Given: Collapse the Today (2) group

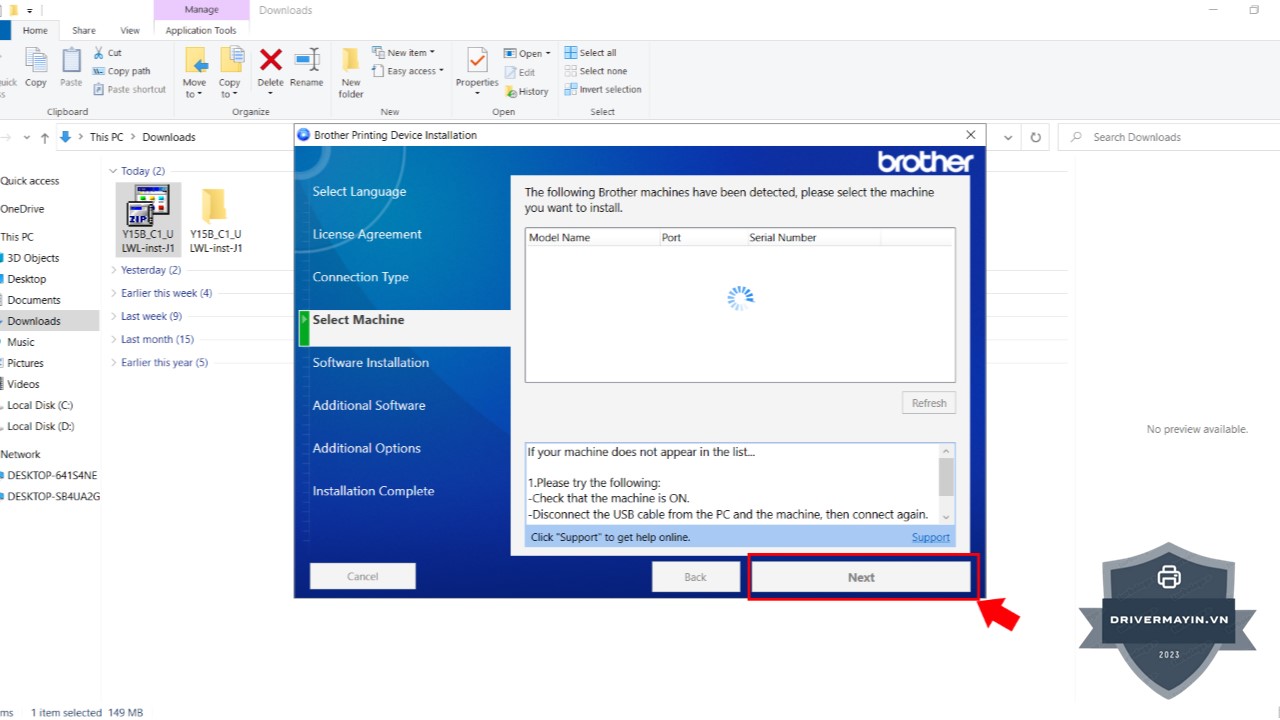Looking at the screenshot, I should tap(113, 171).
